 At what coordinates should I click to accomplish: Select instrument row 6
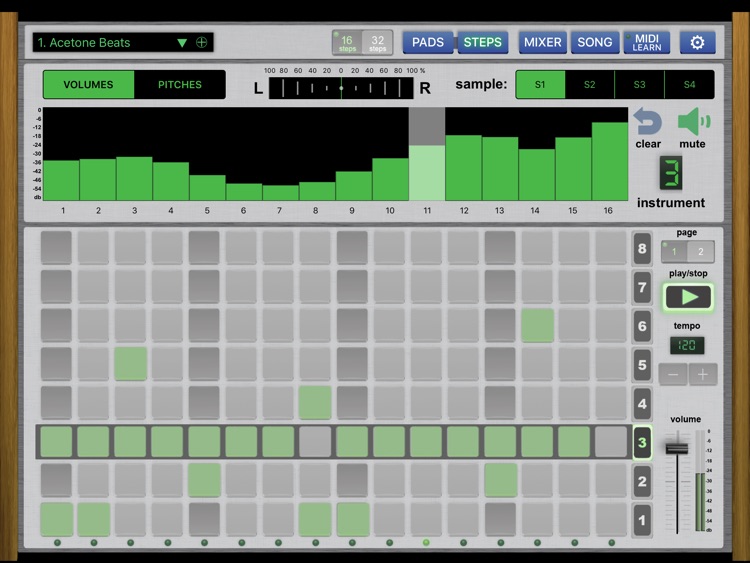[x=642, y=326]
